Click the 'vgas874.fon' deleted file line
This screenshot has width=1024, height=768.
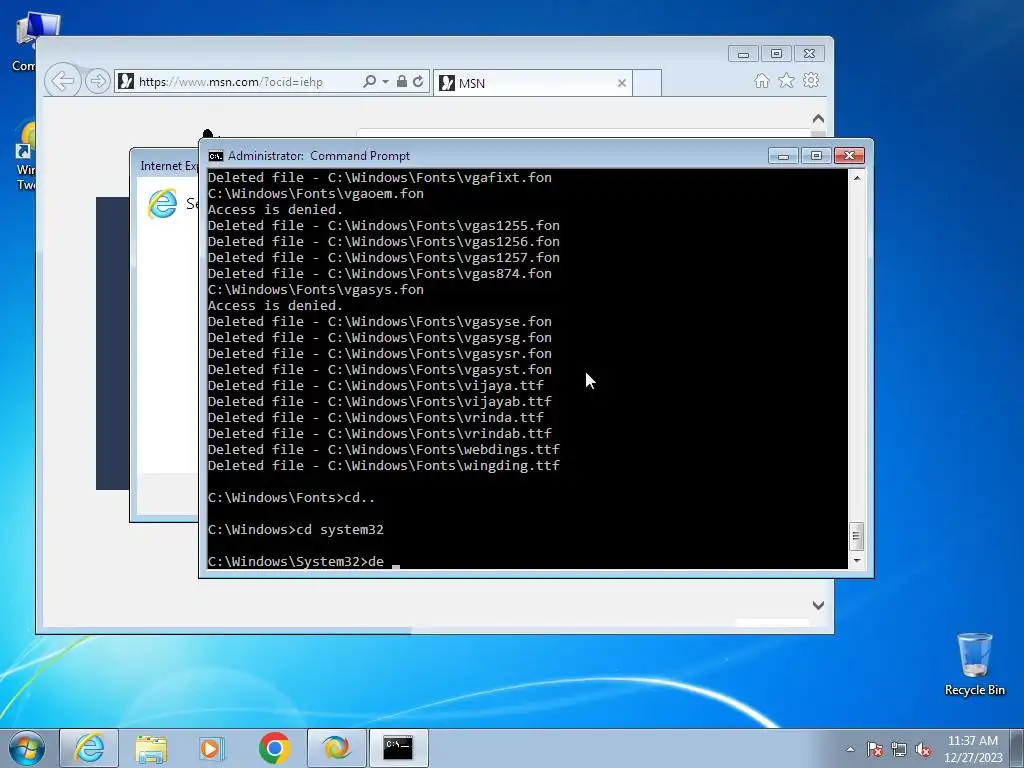tap(379, 274)
